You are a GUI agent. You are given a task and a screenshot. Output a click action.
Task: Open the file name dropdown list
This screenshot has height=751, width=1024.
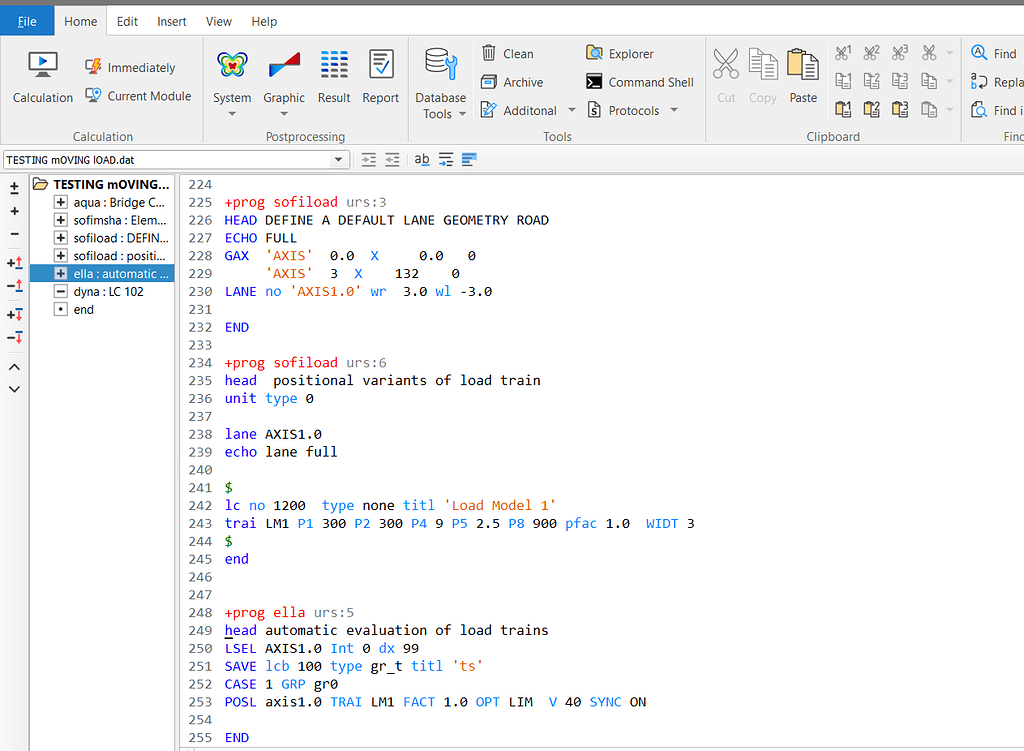pyautogui.click(x=339, y=160)
